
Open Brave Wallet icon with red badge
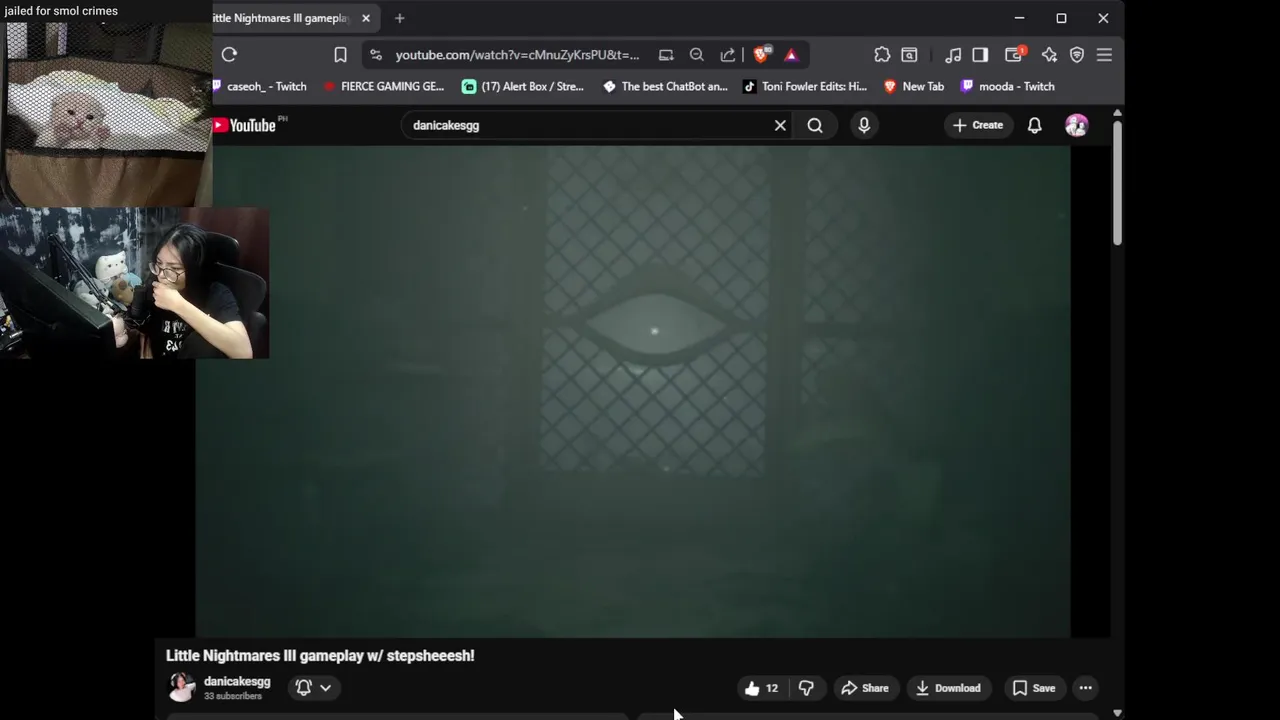click(1015, 55)
